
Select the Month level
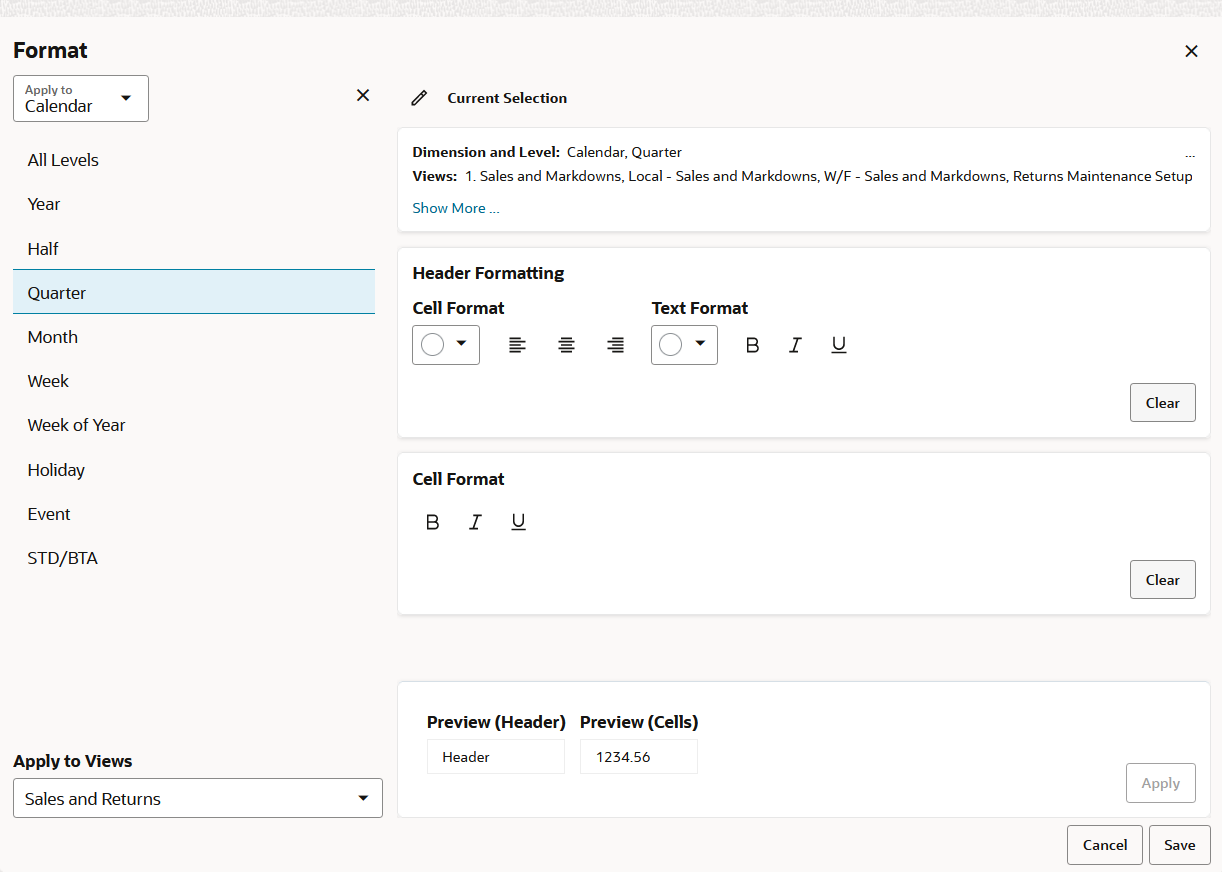point(194,337)
